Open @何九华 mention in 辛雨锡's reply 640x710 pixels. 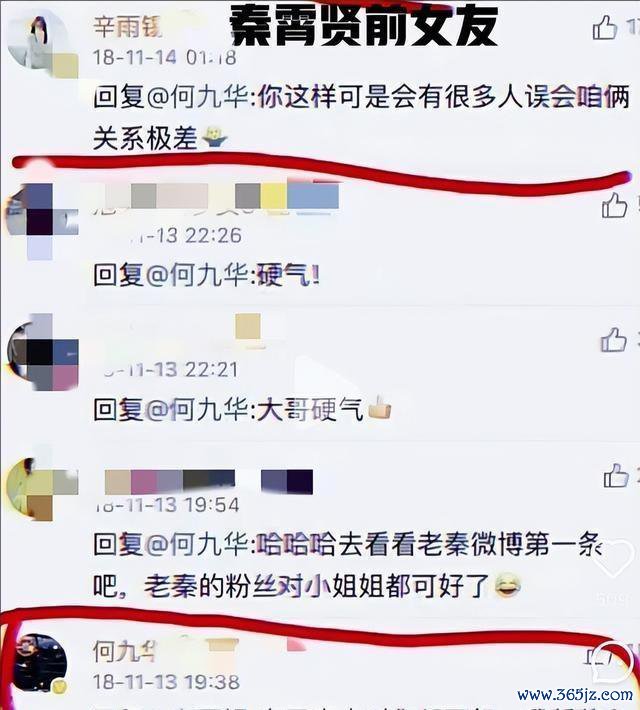pos(198,96)
